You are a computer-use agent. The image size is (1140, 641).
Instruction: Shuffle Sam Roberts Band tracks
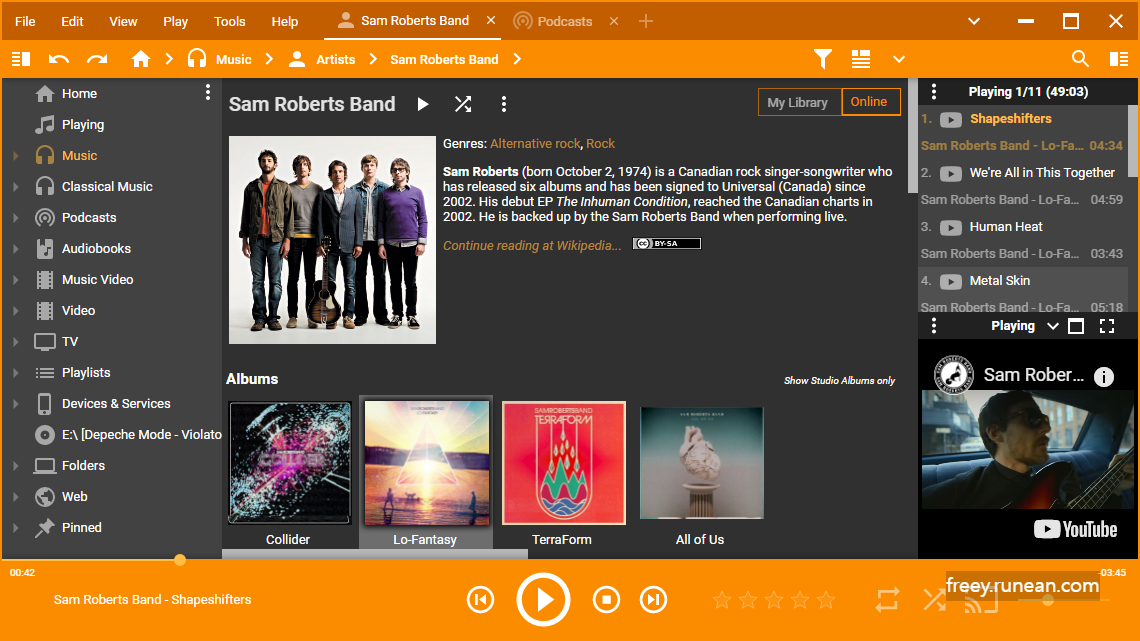(x=463, y=104)
